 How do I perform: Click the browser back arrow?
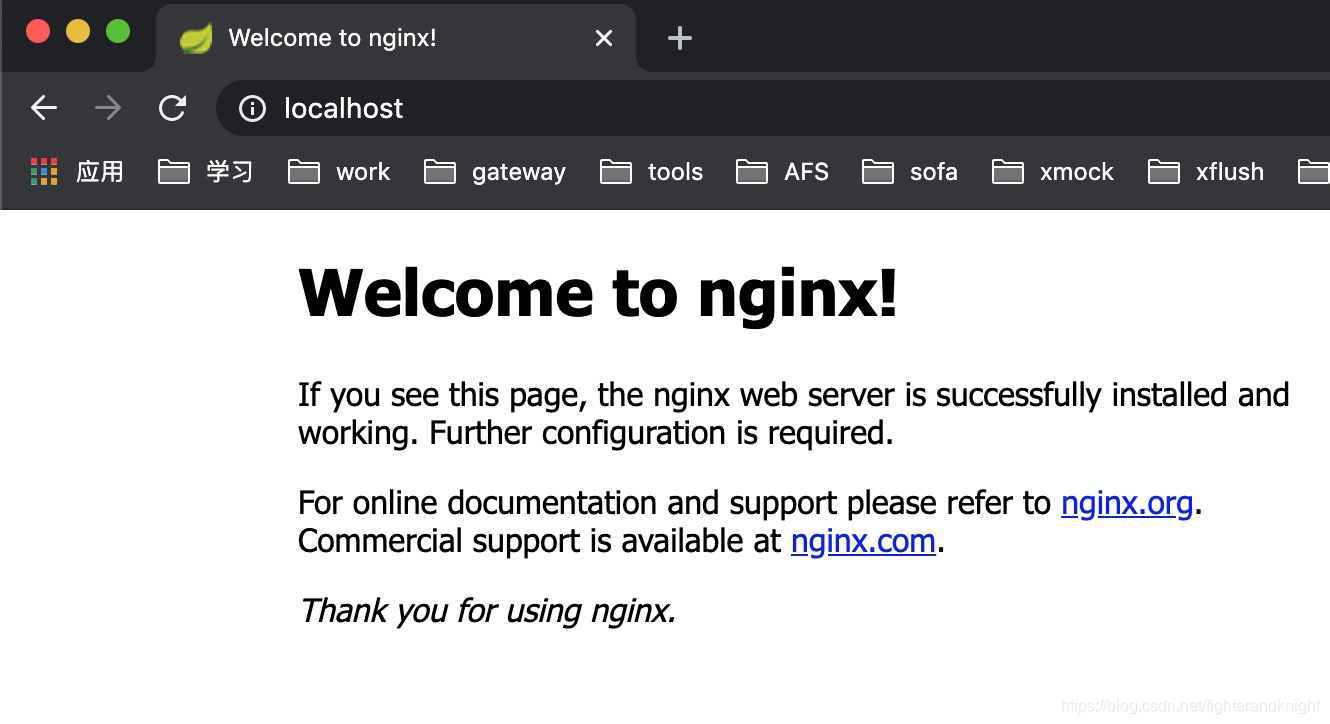point(44,108)
